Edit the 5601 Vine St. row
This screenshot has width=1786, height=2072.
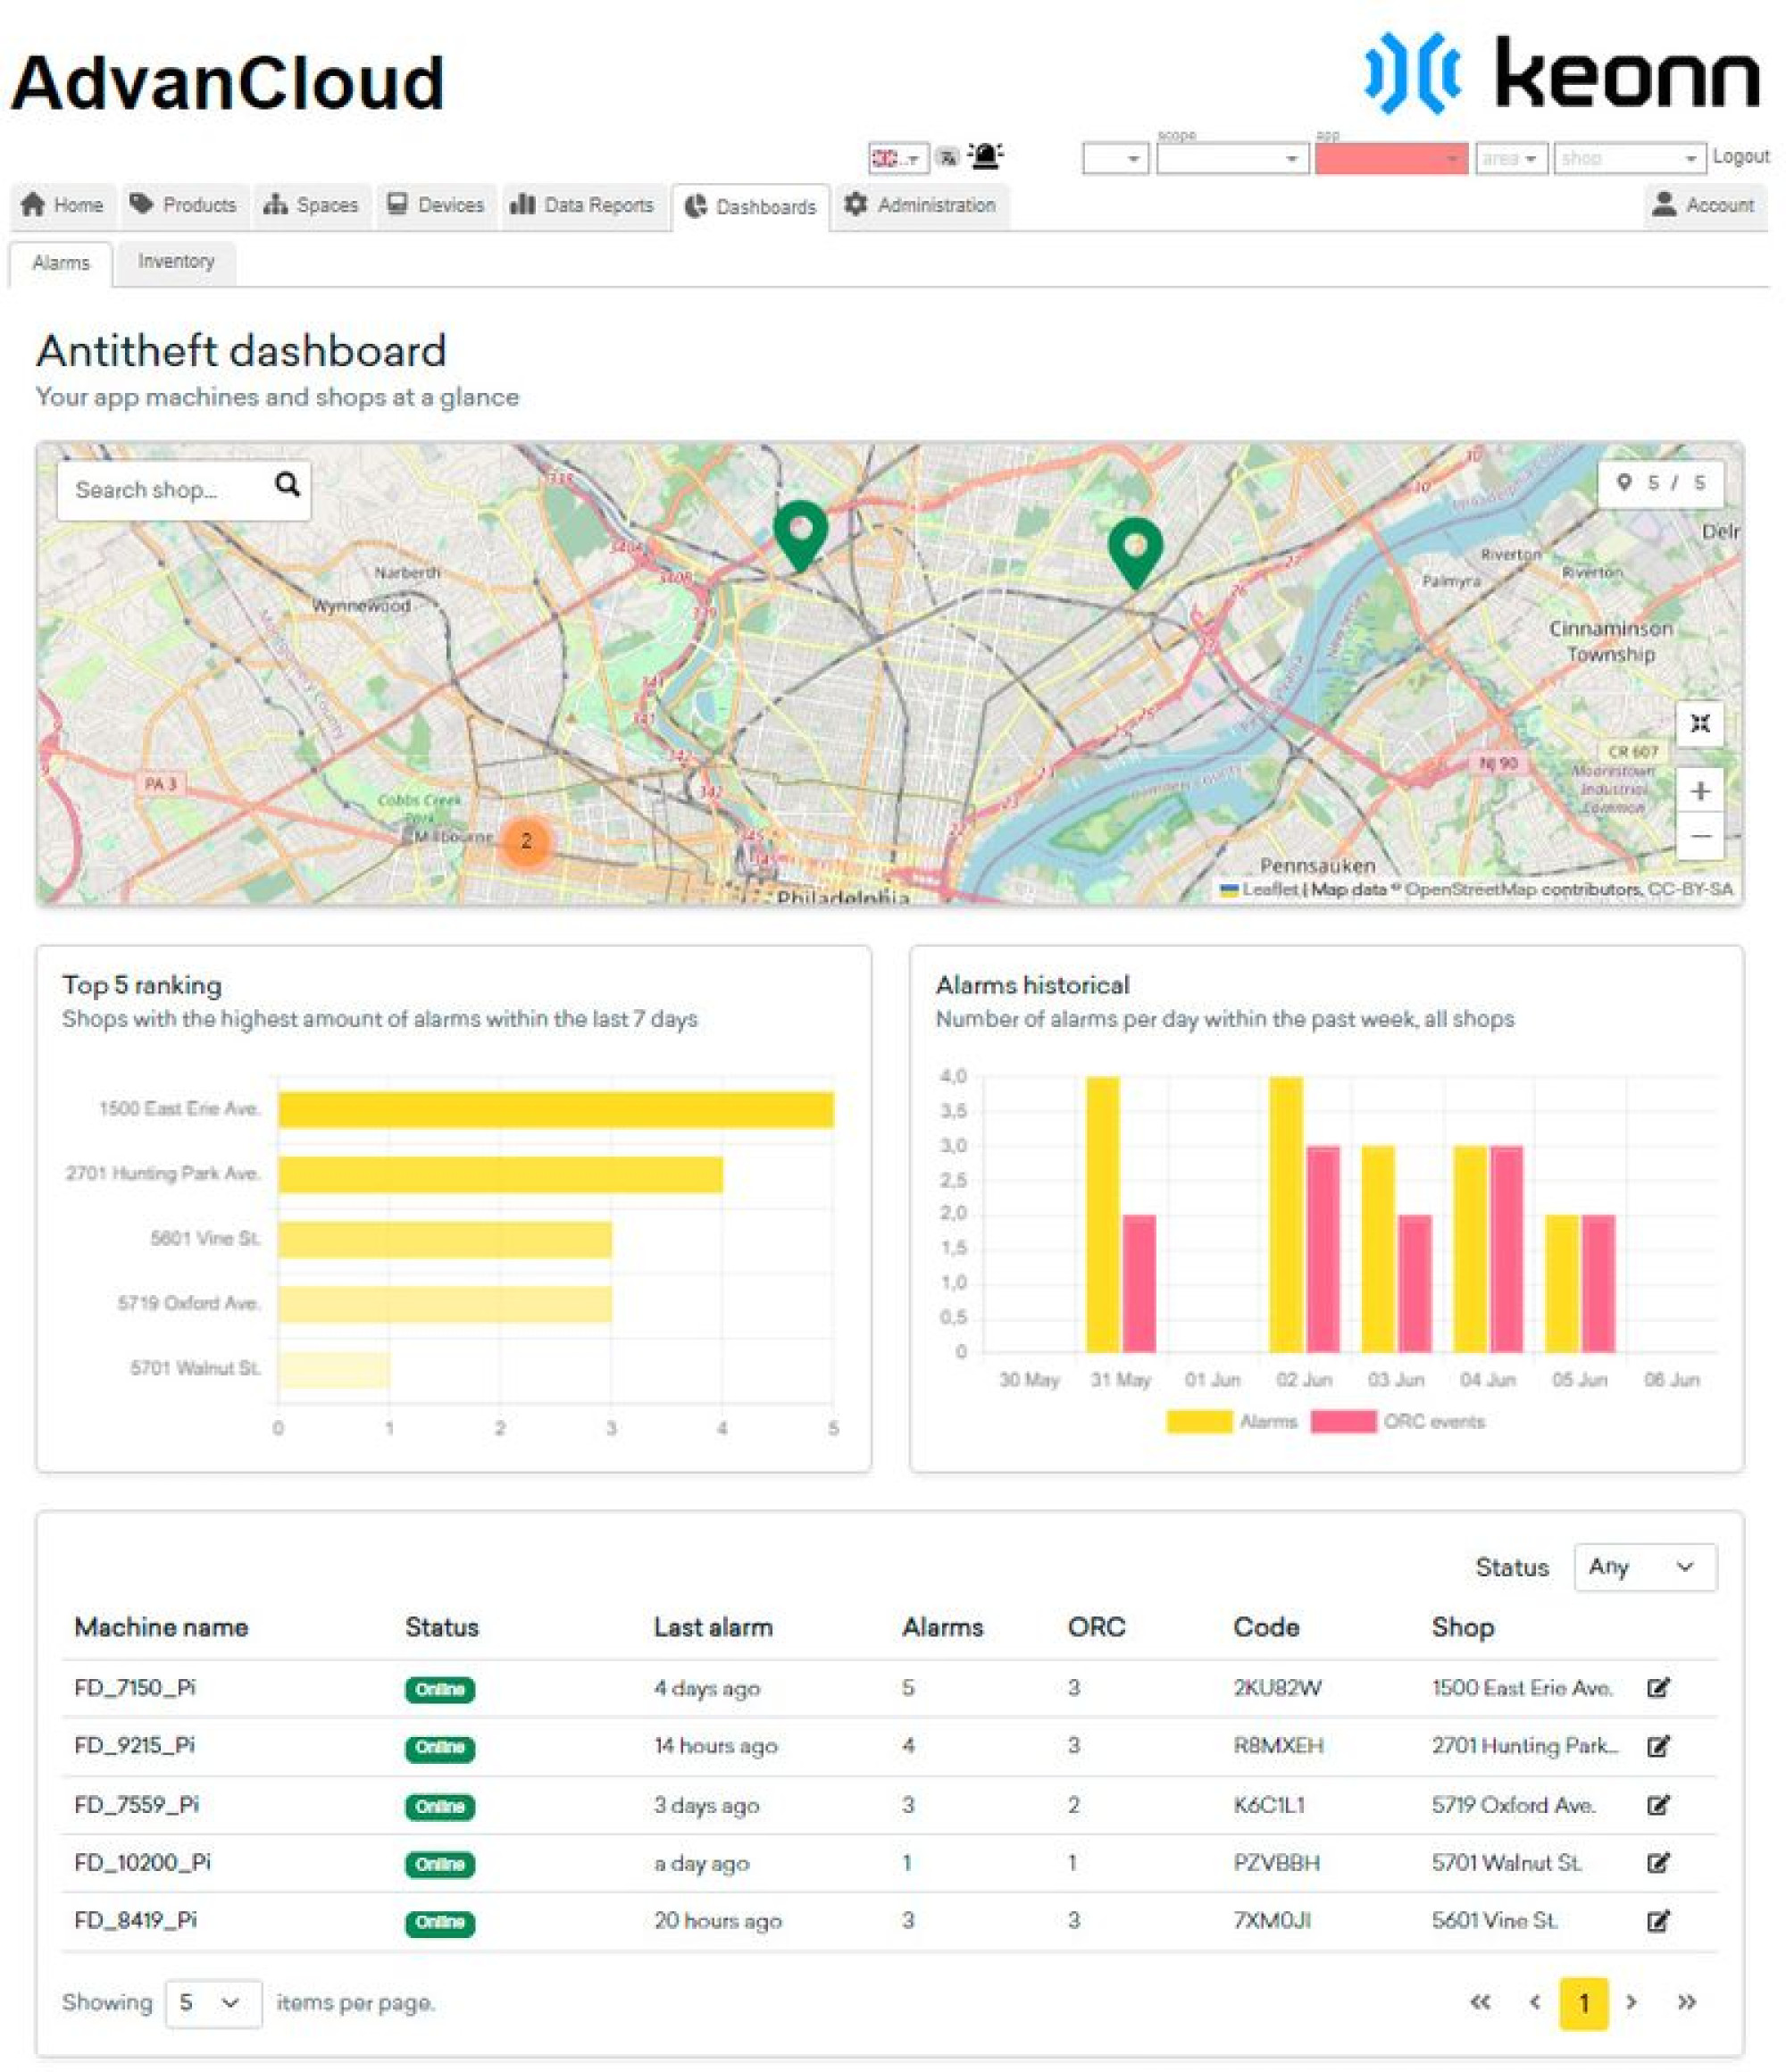click(x=1657, y=1921)
